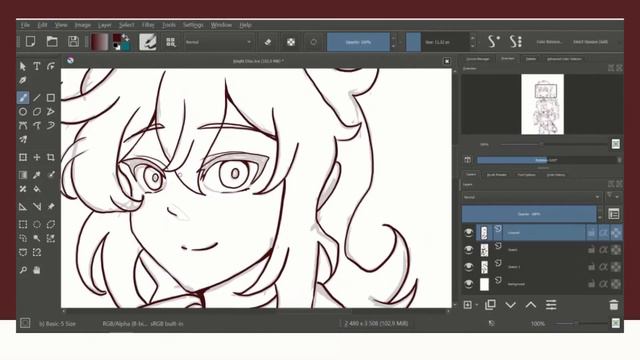Click Select Opaque (Add) button
This screenshot has width=640, height=360.
pos(590,42)
